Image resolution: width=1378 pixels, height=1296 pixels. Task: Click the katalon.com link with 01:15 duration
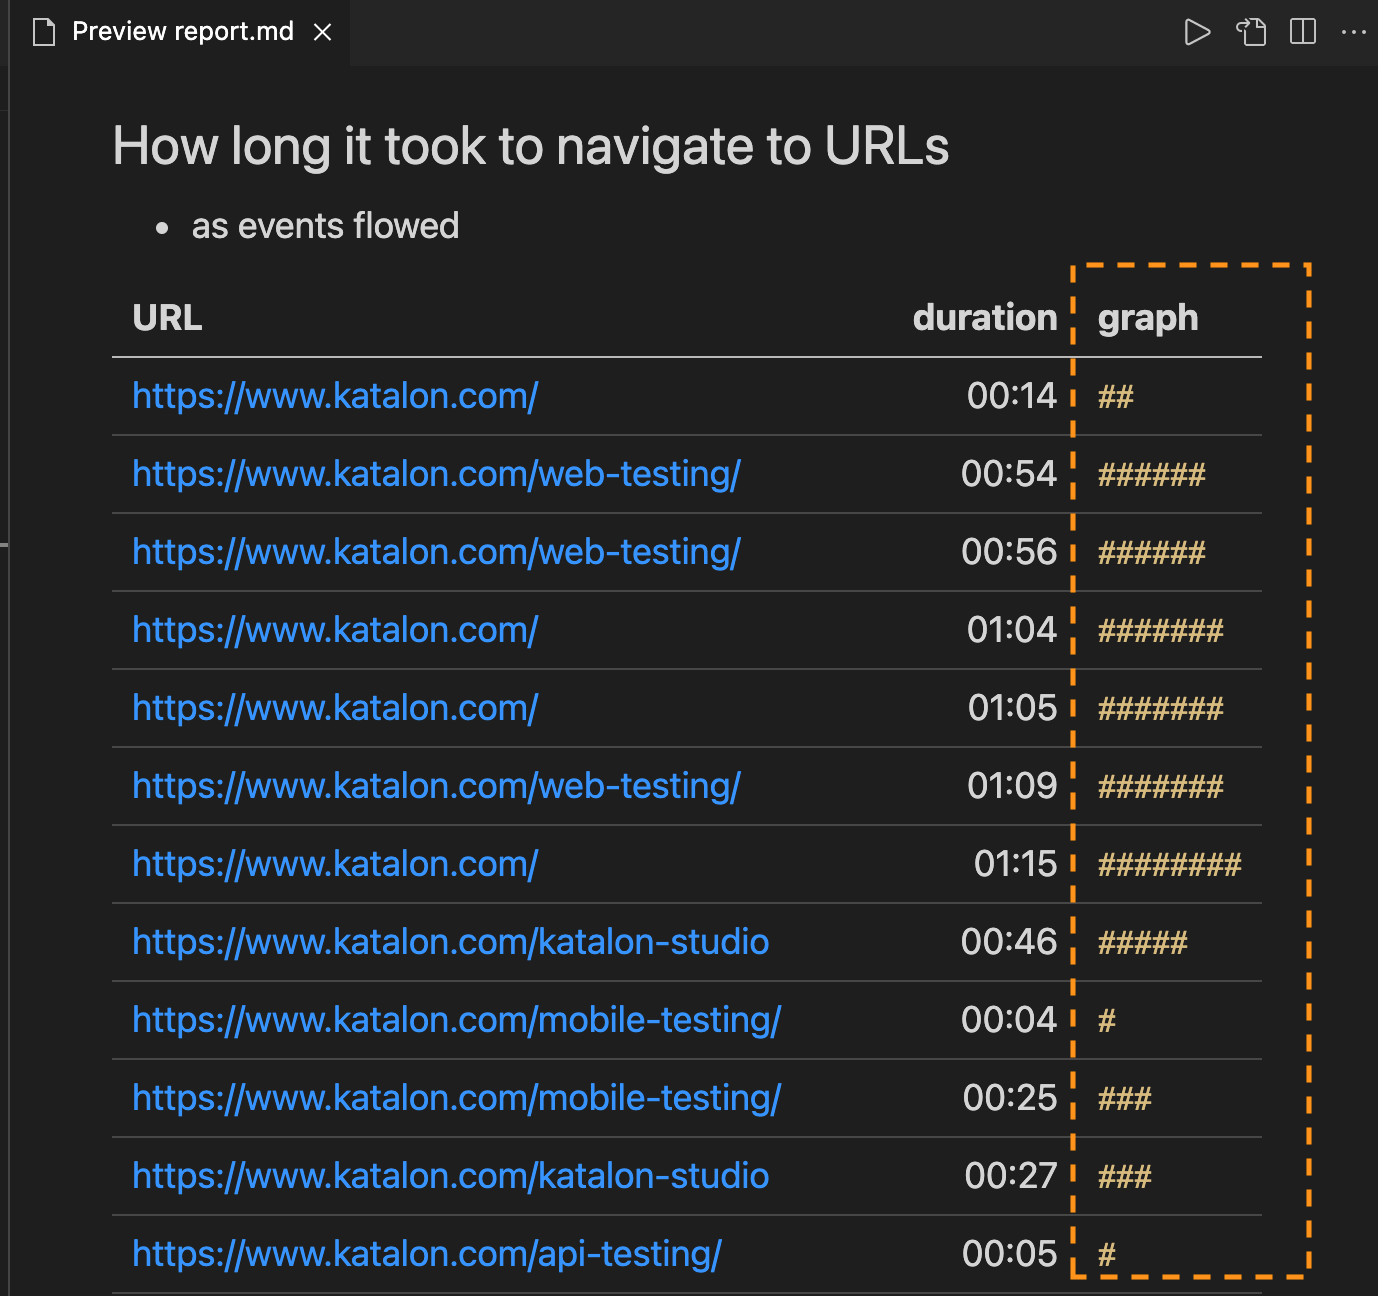coord(334,863)
